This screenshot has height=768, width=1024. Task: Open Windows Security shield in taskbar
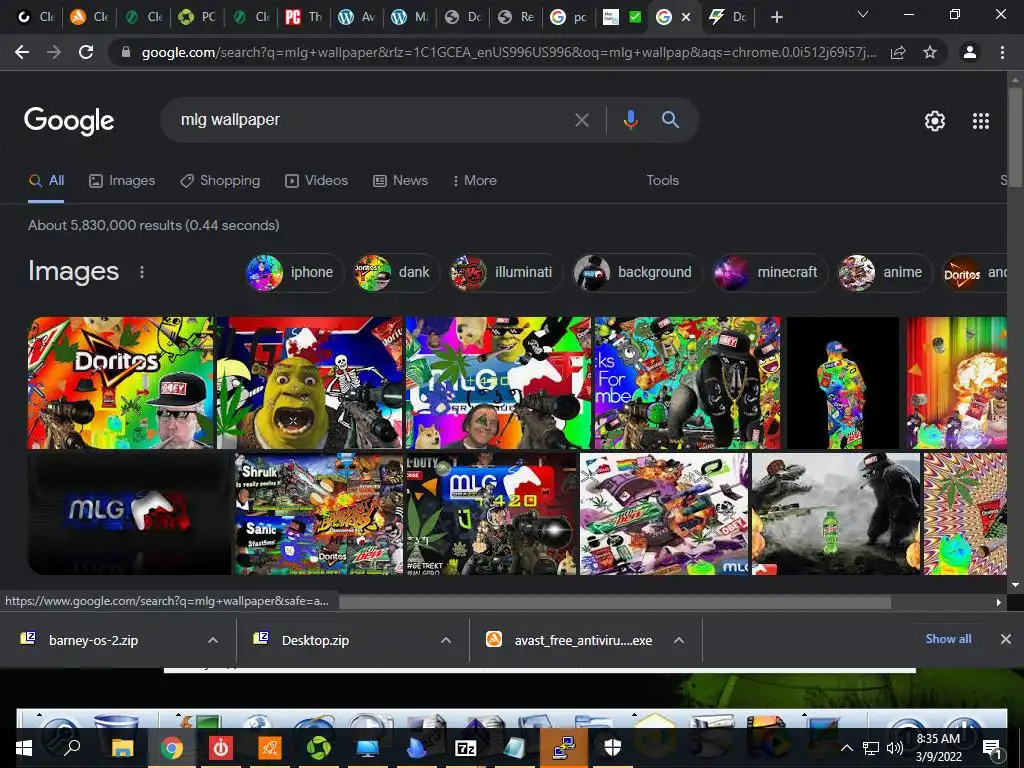pyautogui.click(x=613, y=748)
